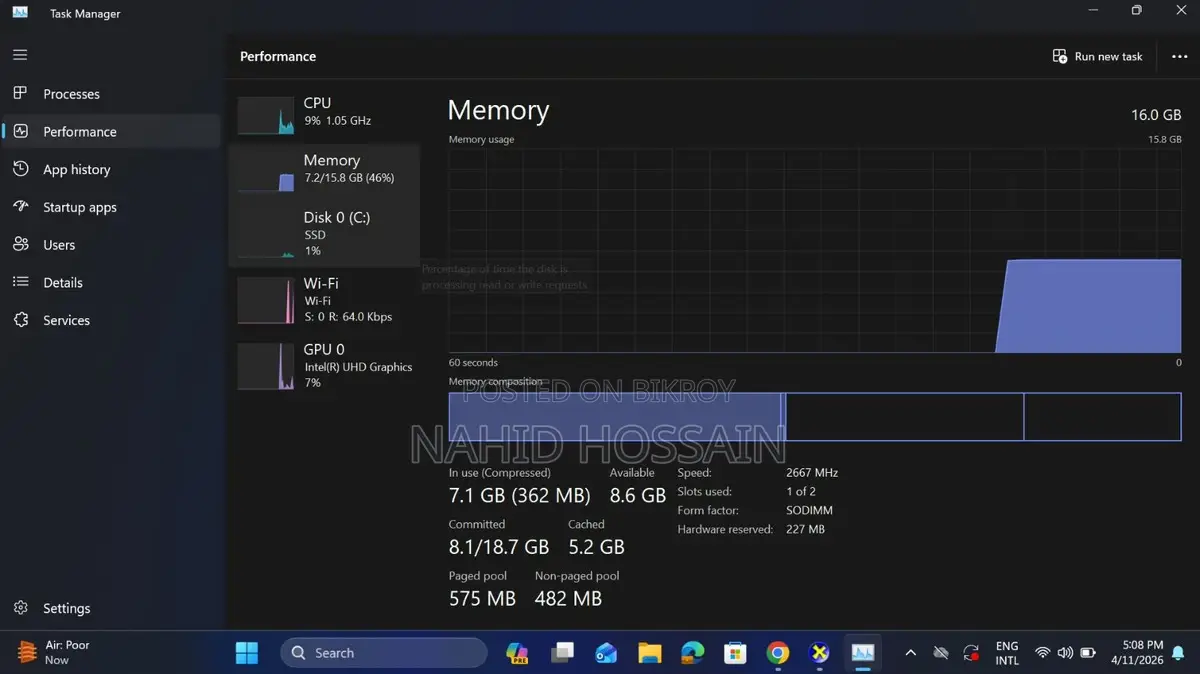The width and height of the screenshot is (1200, 674).
Task: Click the 2667 MHz speed value
Action: 812,473
